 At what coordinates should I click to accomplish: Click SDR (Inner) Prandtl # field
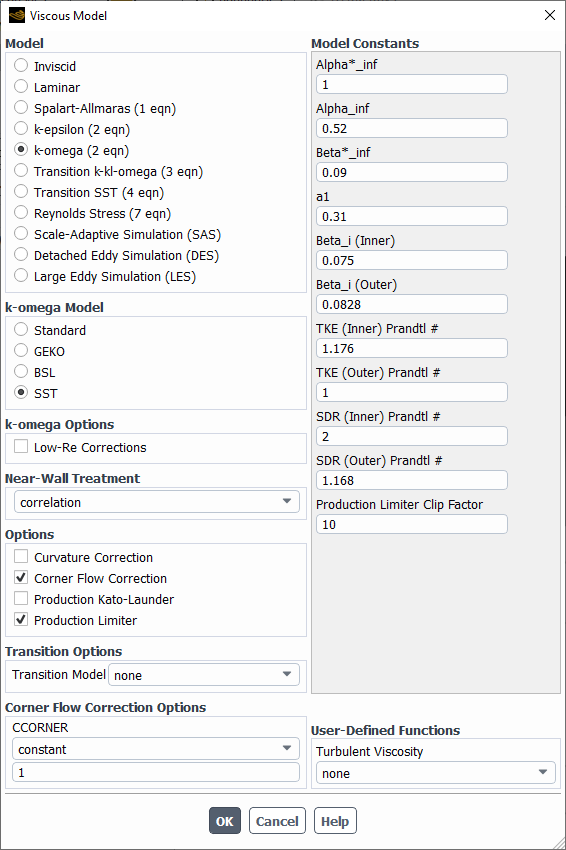[x=412, y=436]
